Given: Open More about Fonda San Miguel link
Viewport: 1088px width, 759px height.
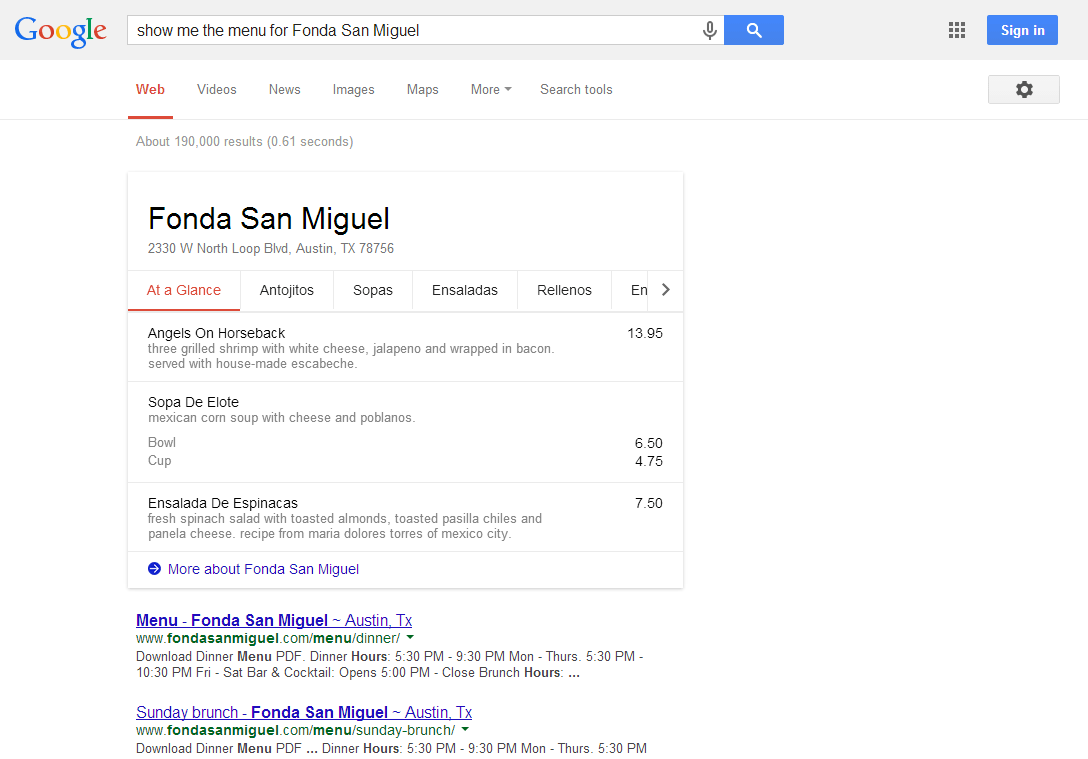Looking at the screenshot, I should (264, 569).
